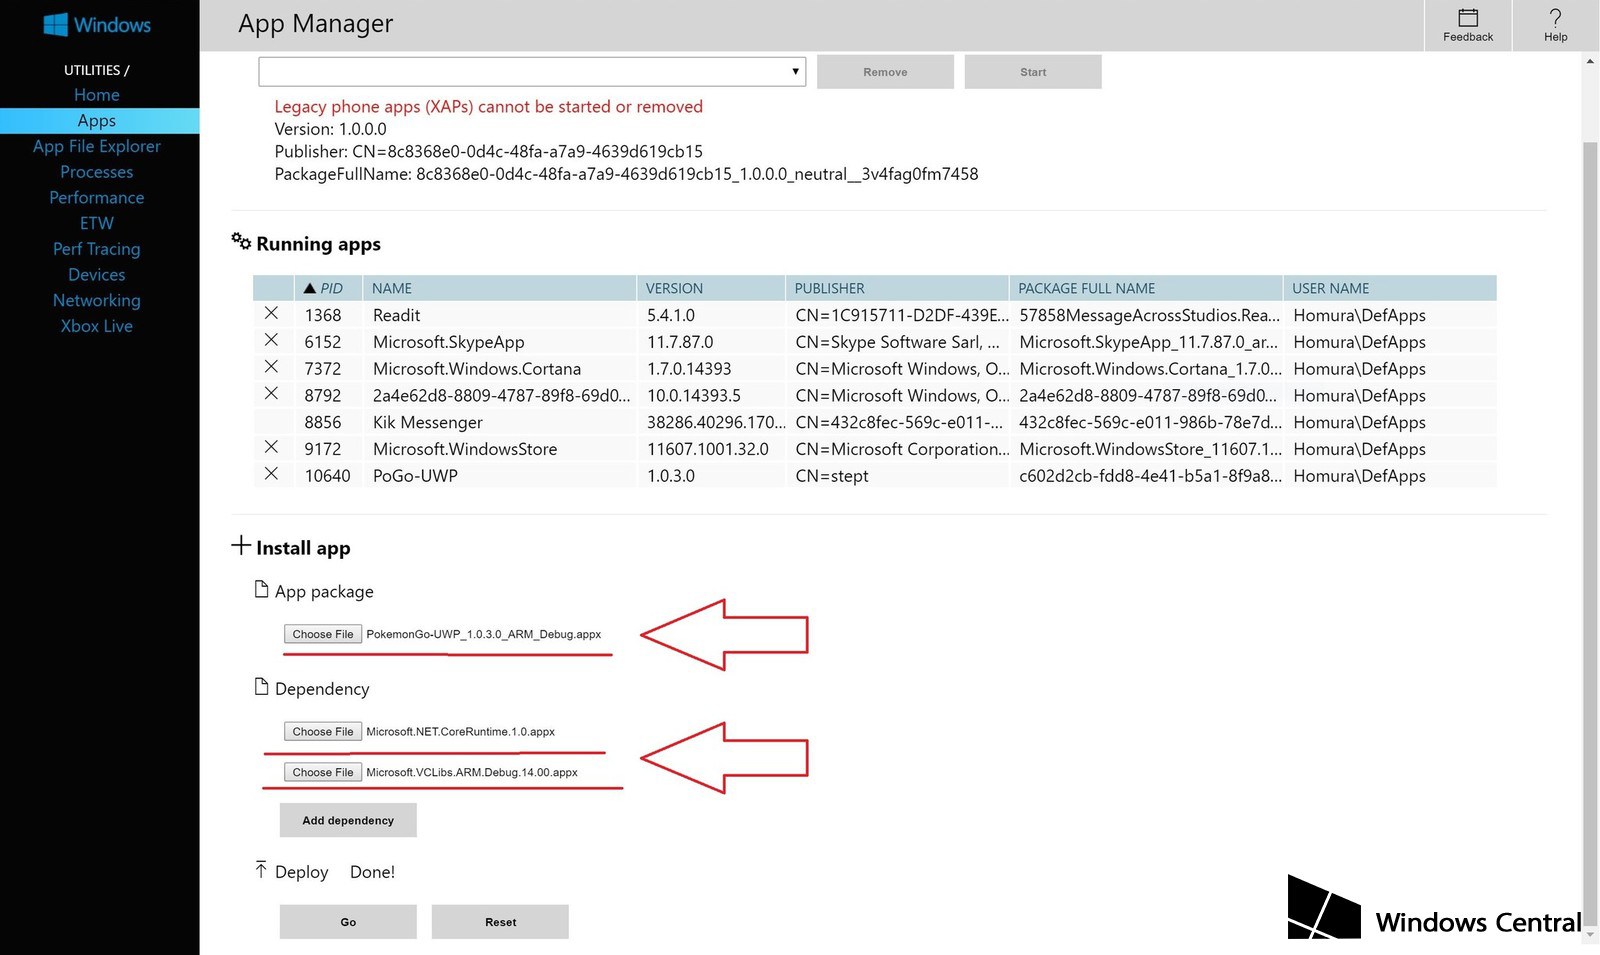
Task: Stop PoGo-UWP using its X icon
Action: (271, 475)
